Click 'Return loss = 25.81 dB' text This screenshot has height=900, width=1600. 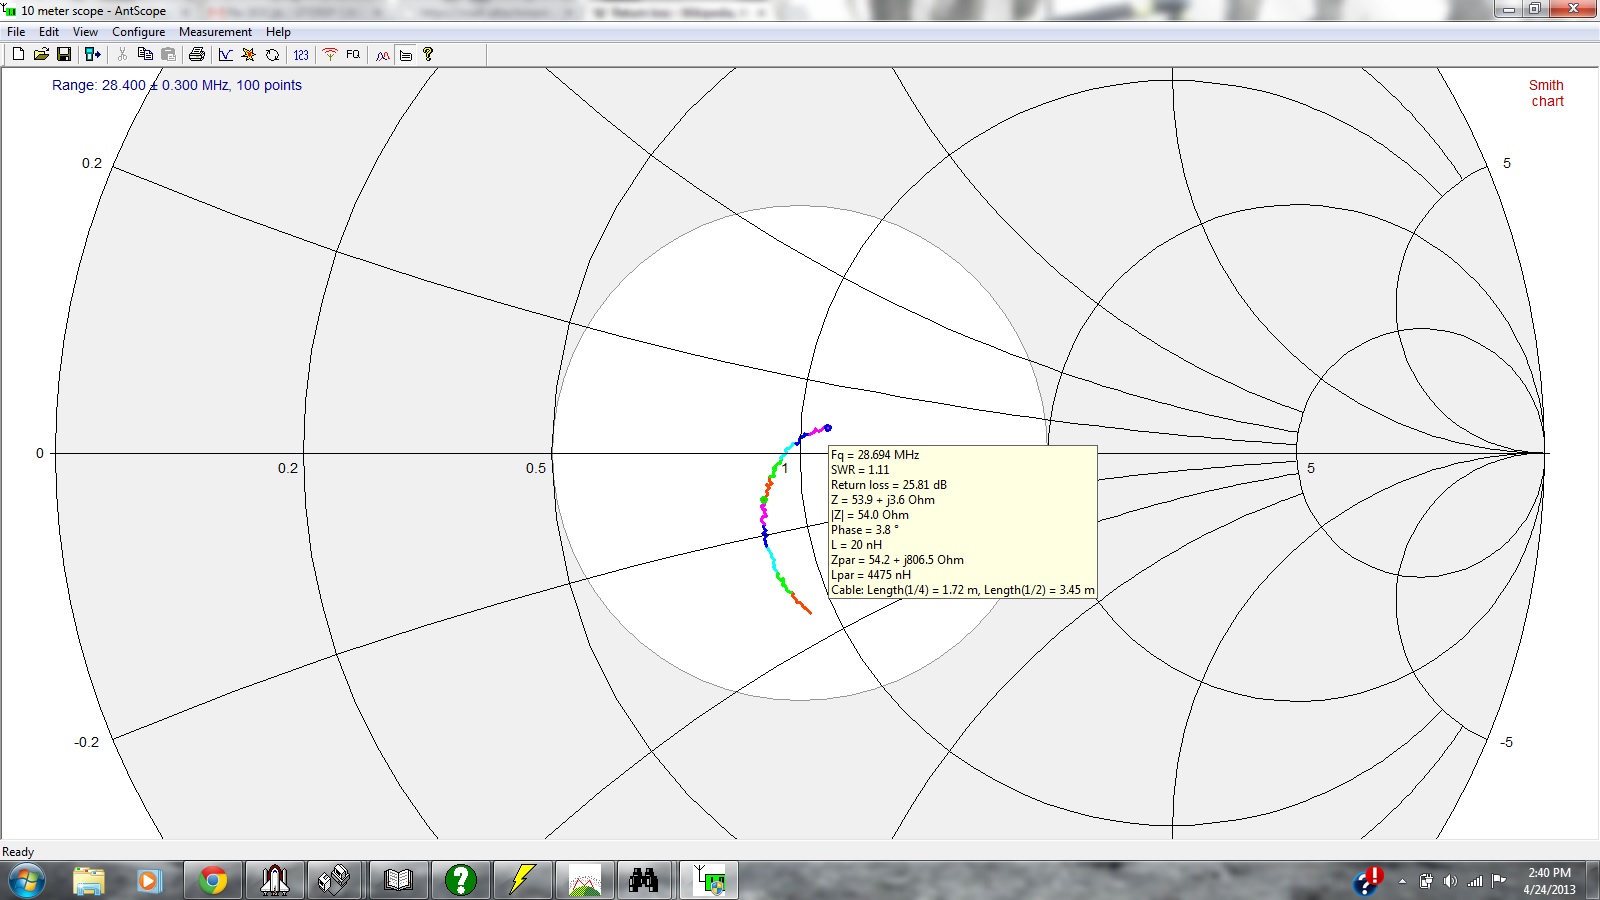point(889,485)
